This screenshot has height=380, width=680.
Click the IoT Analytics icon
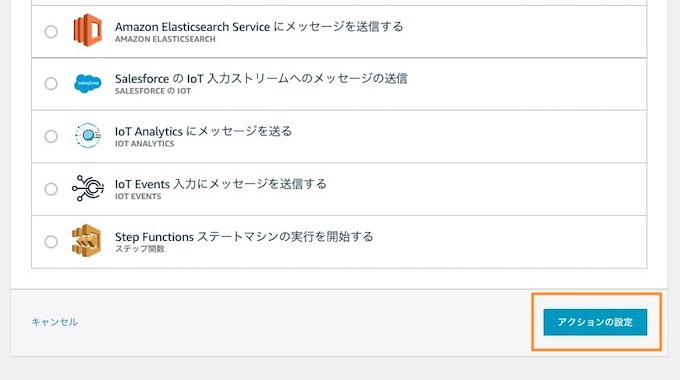pyautogui.click(x=88, y=135)
